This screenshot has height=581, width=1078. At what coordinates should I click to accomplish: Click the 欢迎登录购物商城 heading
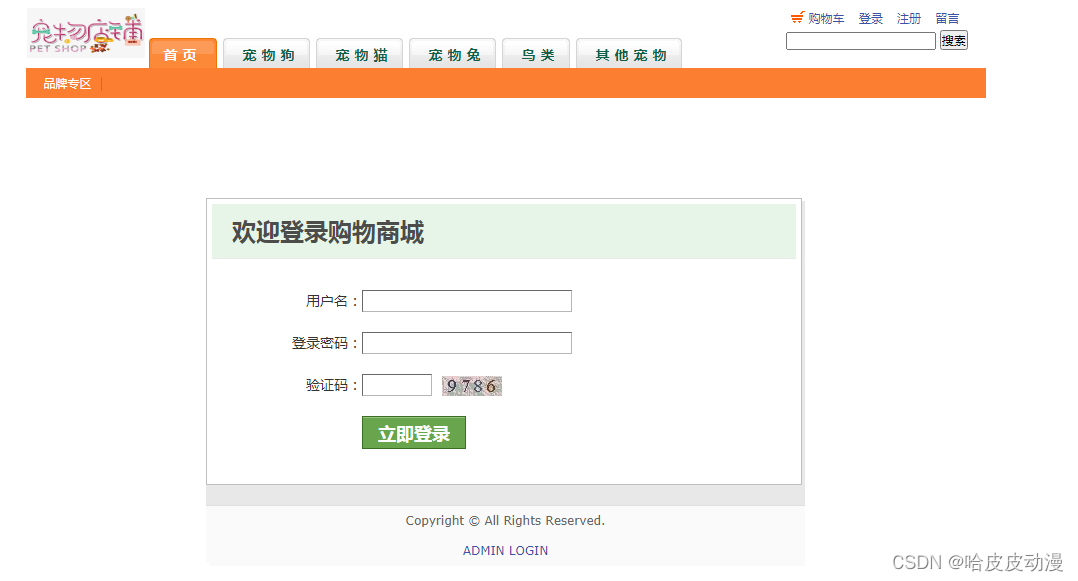coord(328,232)
